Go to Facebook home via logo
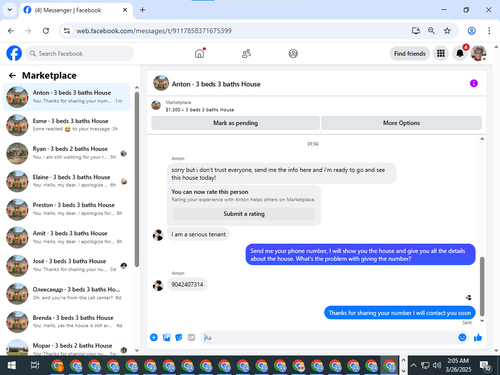The width and height of the screenshot is (500, 375). (x=14, y=53)
